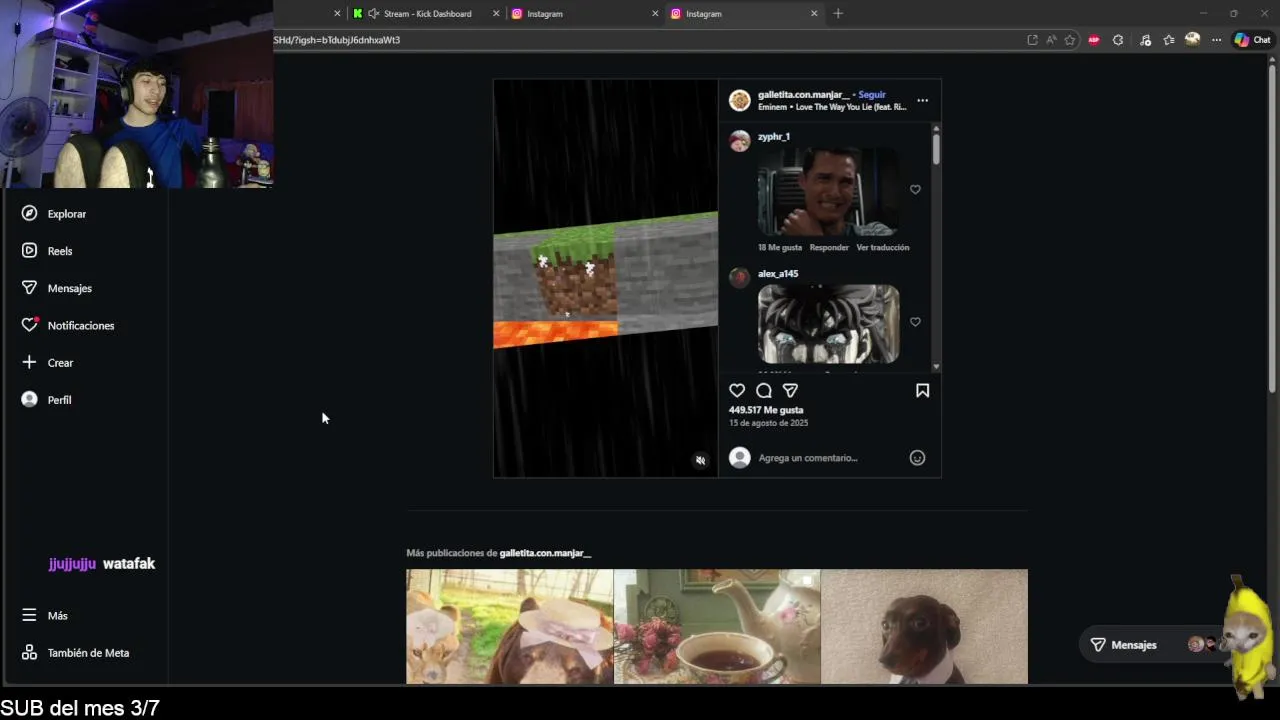The width and height of the screenshot is (1280, 720).
Task: Click Responder under zyphr_1's comment
Action: coord(829,247)
